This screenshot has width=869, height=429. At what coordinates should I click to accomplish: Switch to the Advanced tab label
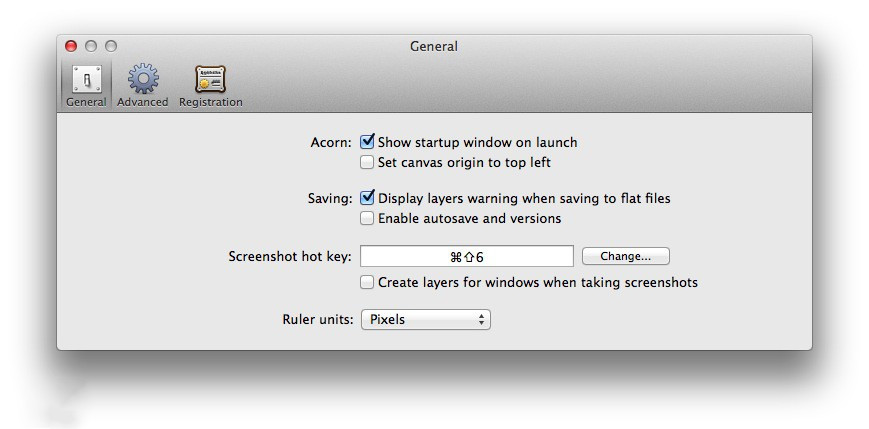tap(142, 103)
